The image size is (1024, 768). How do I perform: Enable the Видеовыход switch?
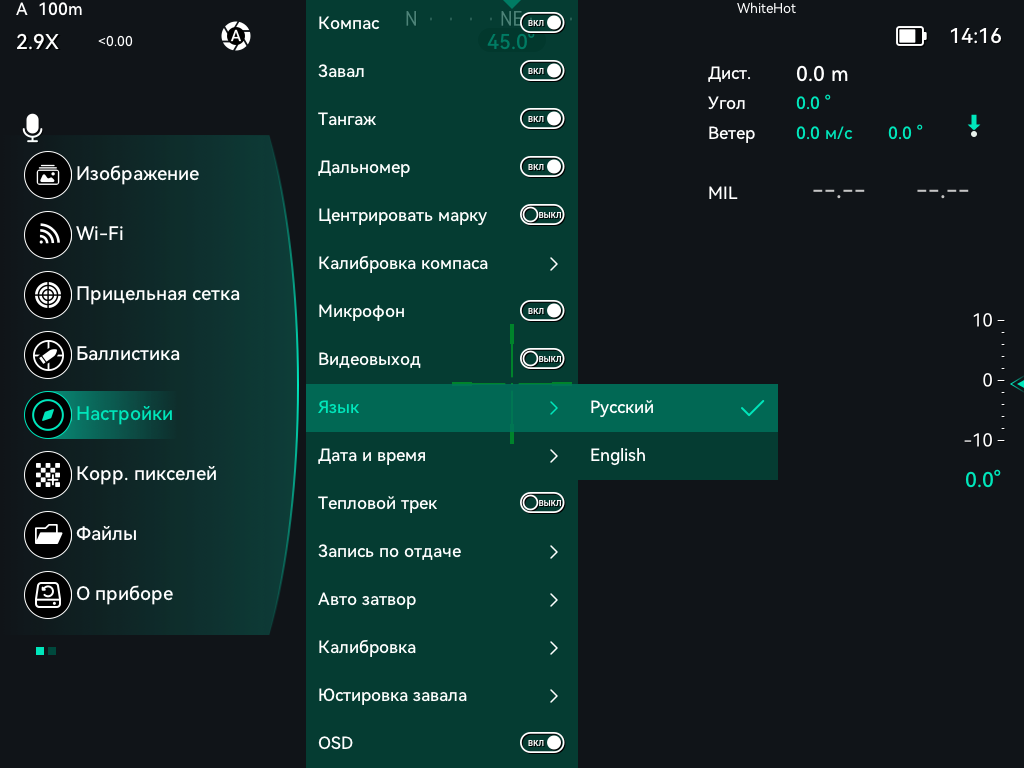coord(542,359)
